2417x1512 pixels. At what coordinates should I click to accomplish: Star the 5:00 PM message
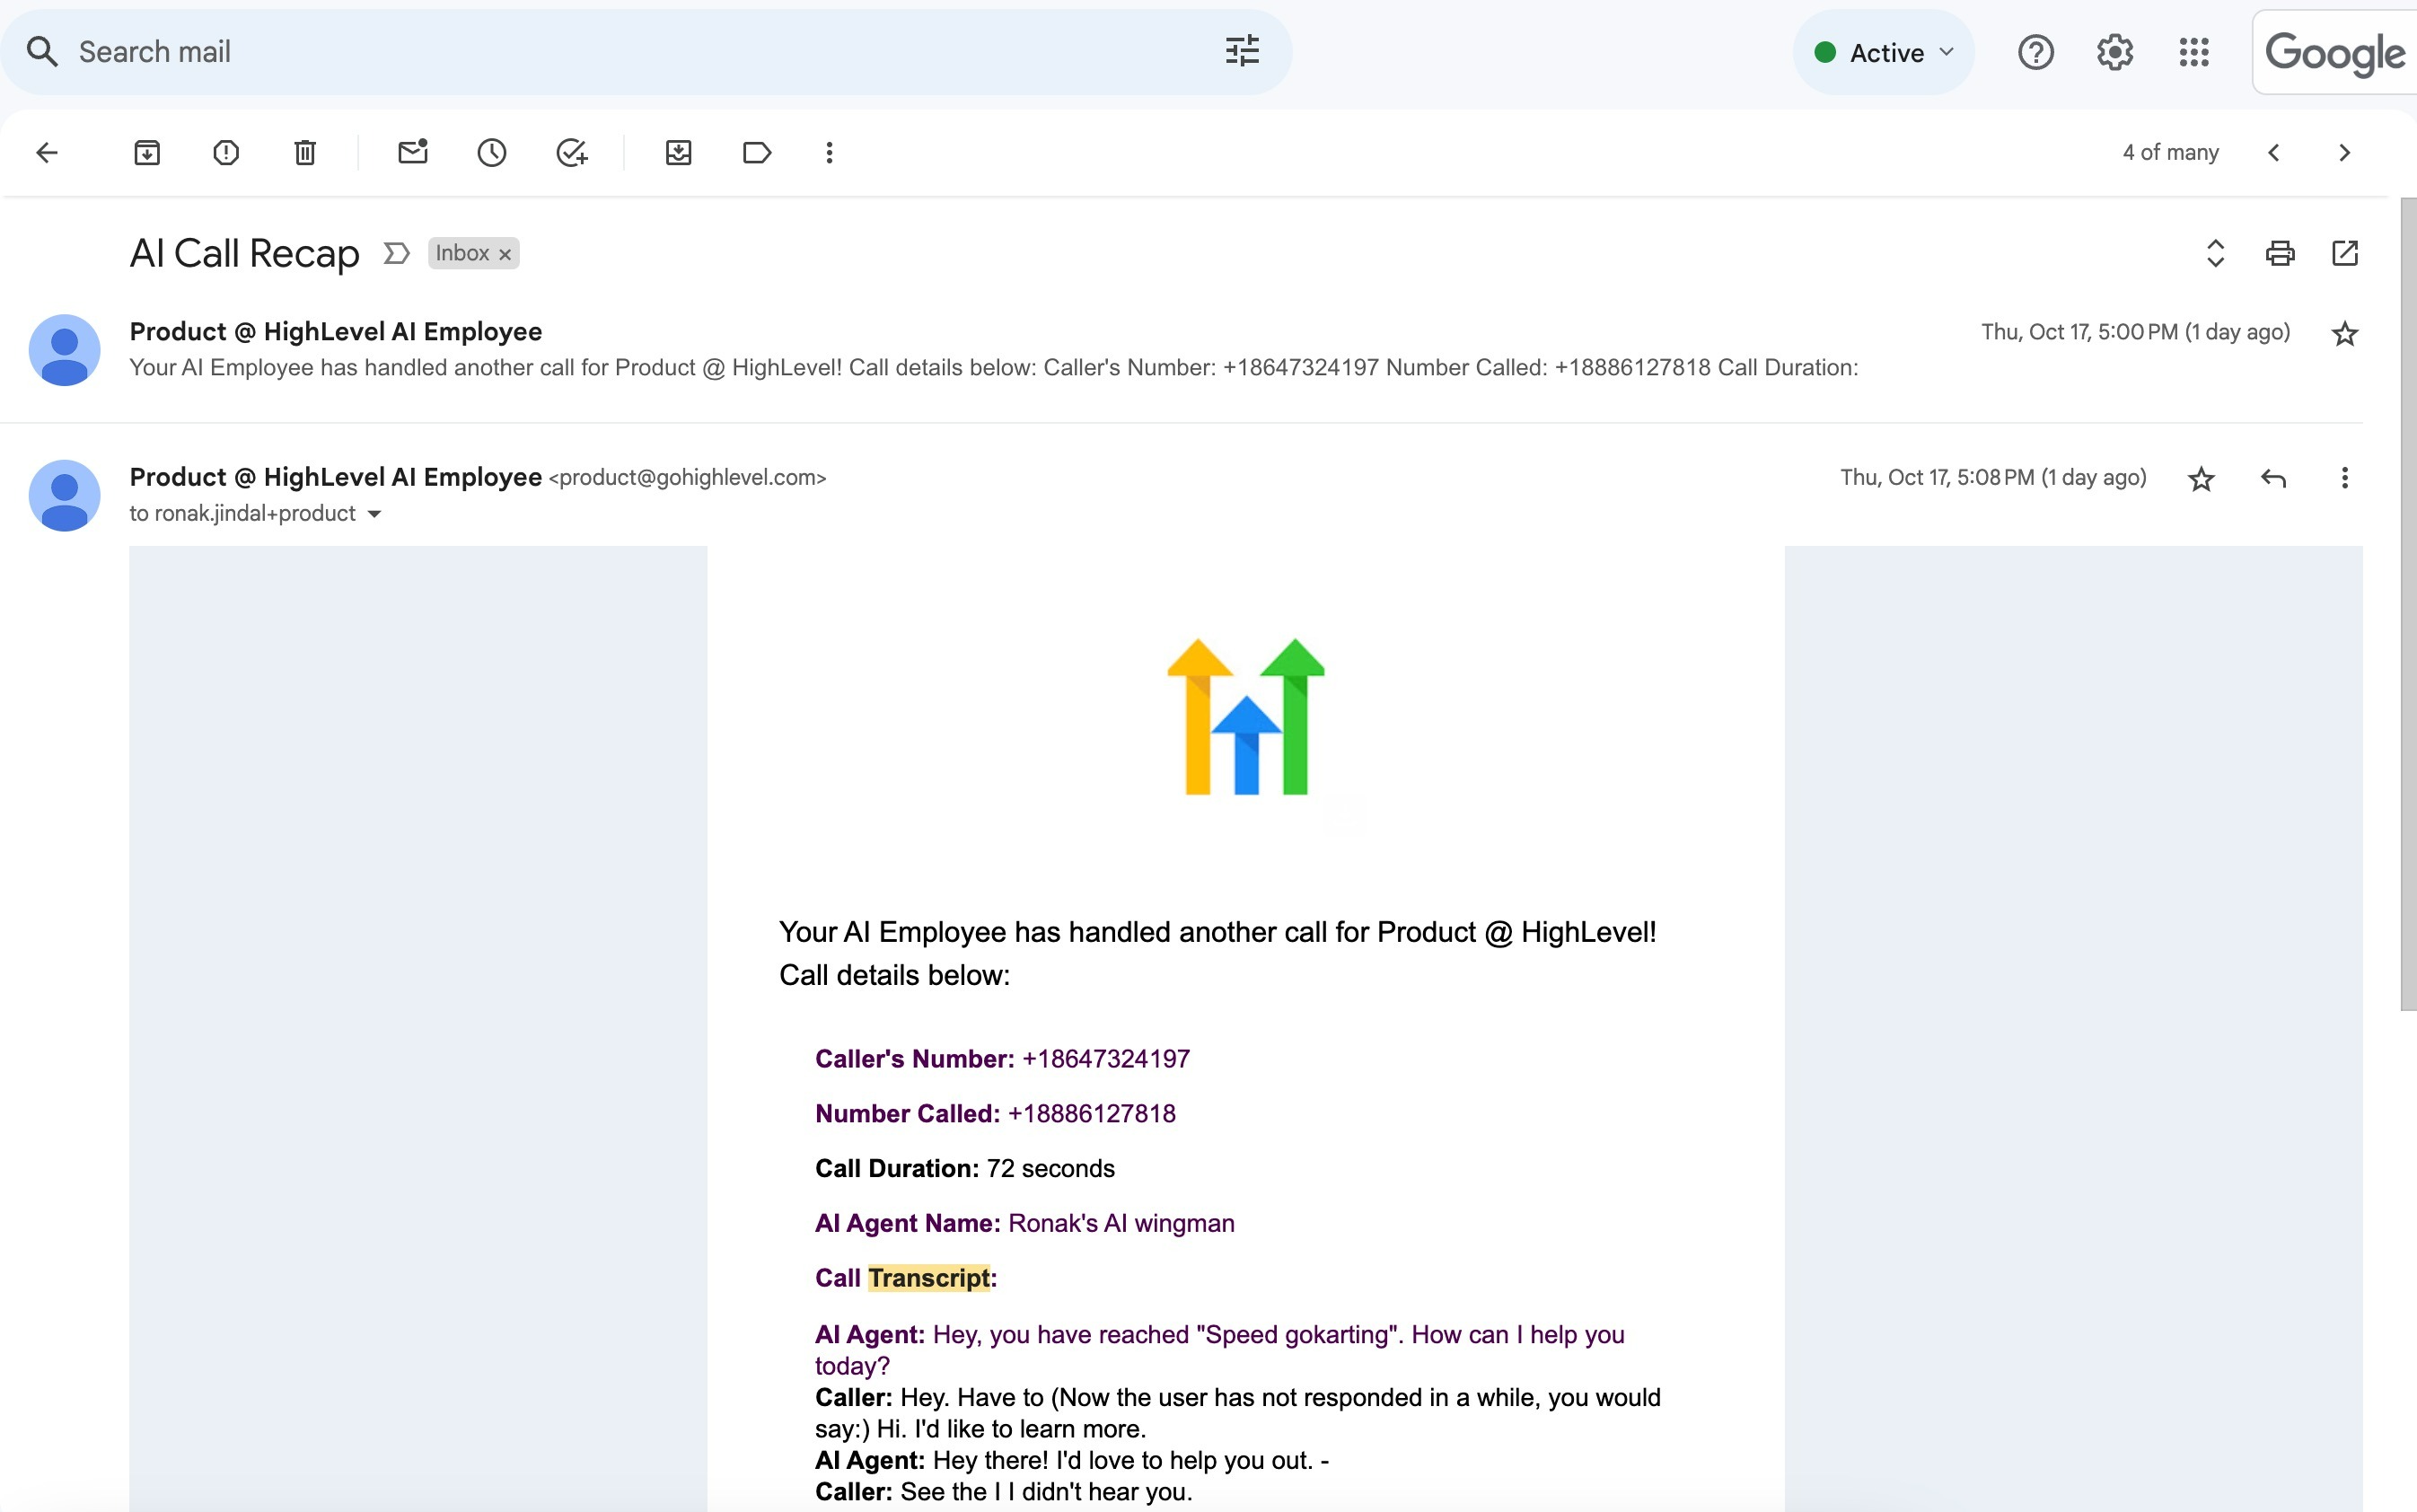coord(2344,333)
